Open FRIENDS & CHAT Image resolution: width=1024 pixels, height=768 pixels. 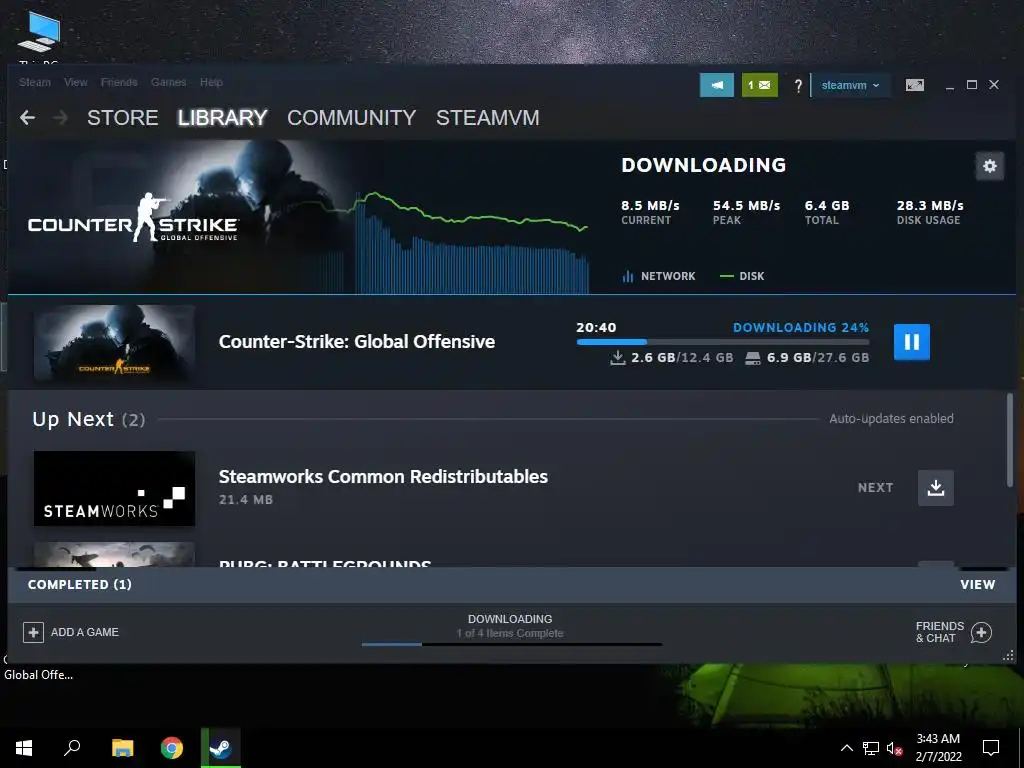[953, 632]
